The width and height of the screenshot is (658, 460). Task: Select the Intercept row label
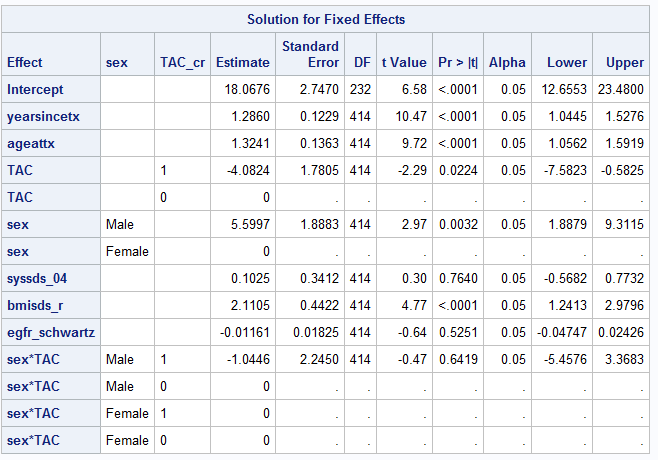point(35,90)
